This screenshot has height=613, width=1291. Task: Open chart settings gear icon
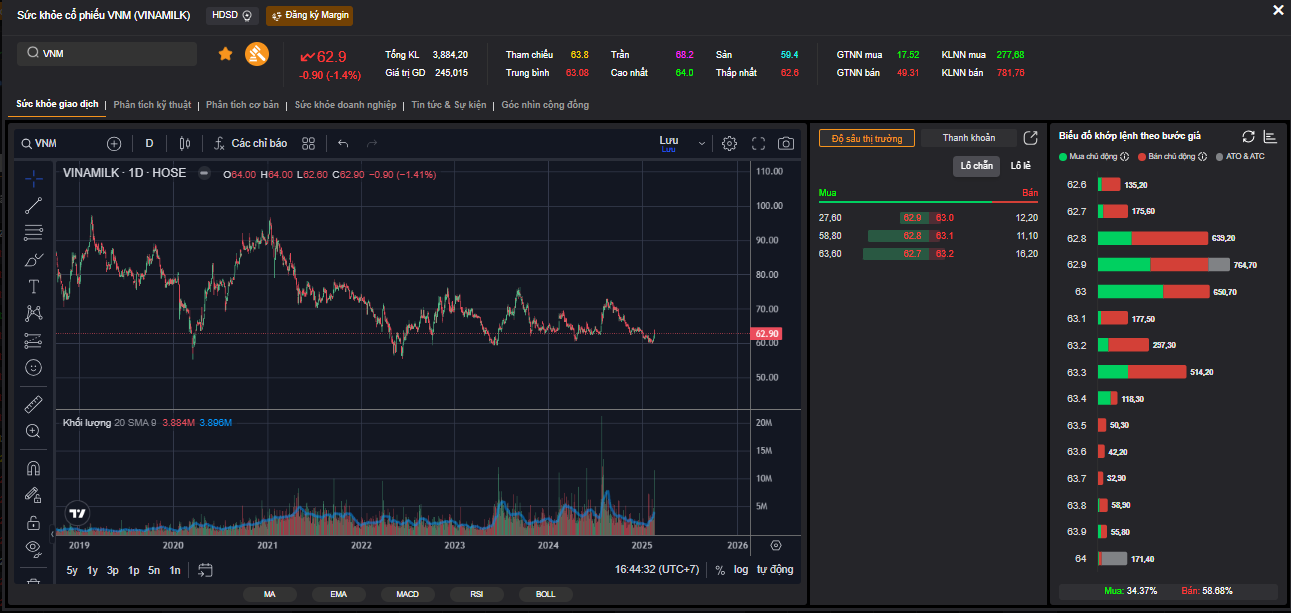(729, 143)
